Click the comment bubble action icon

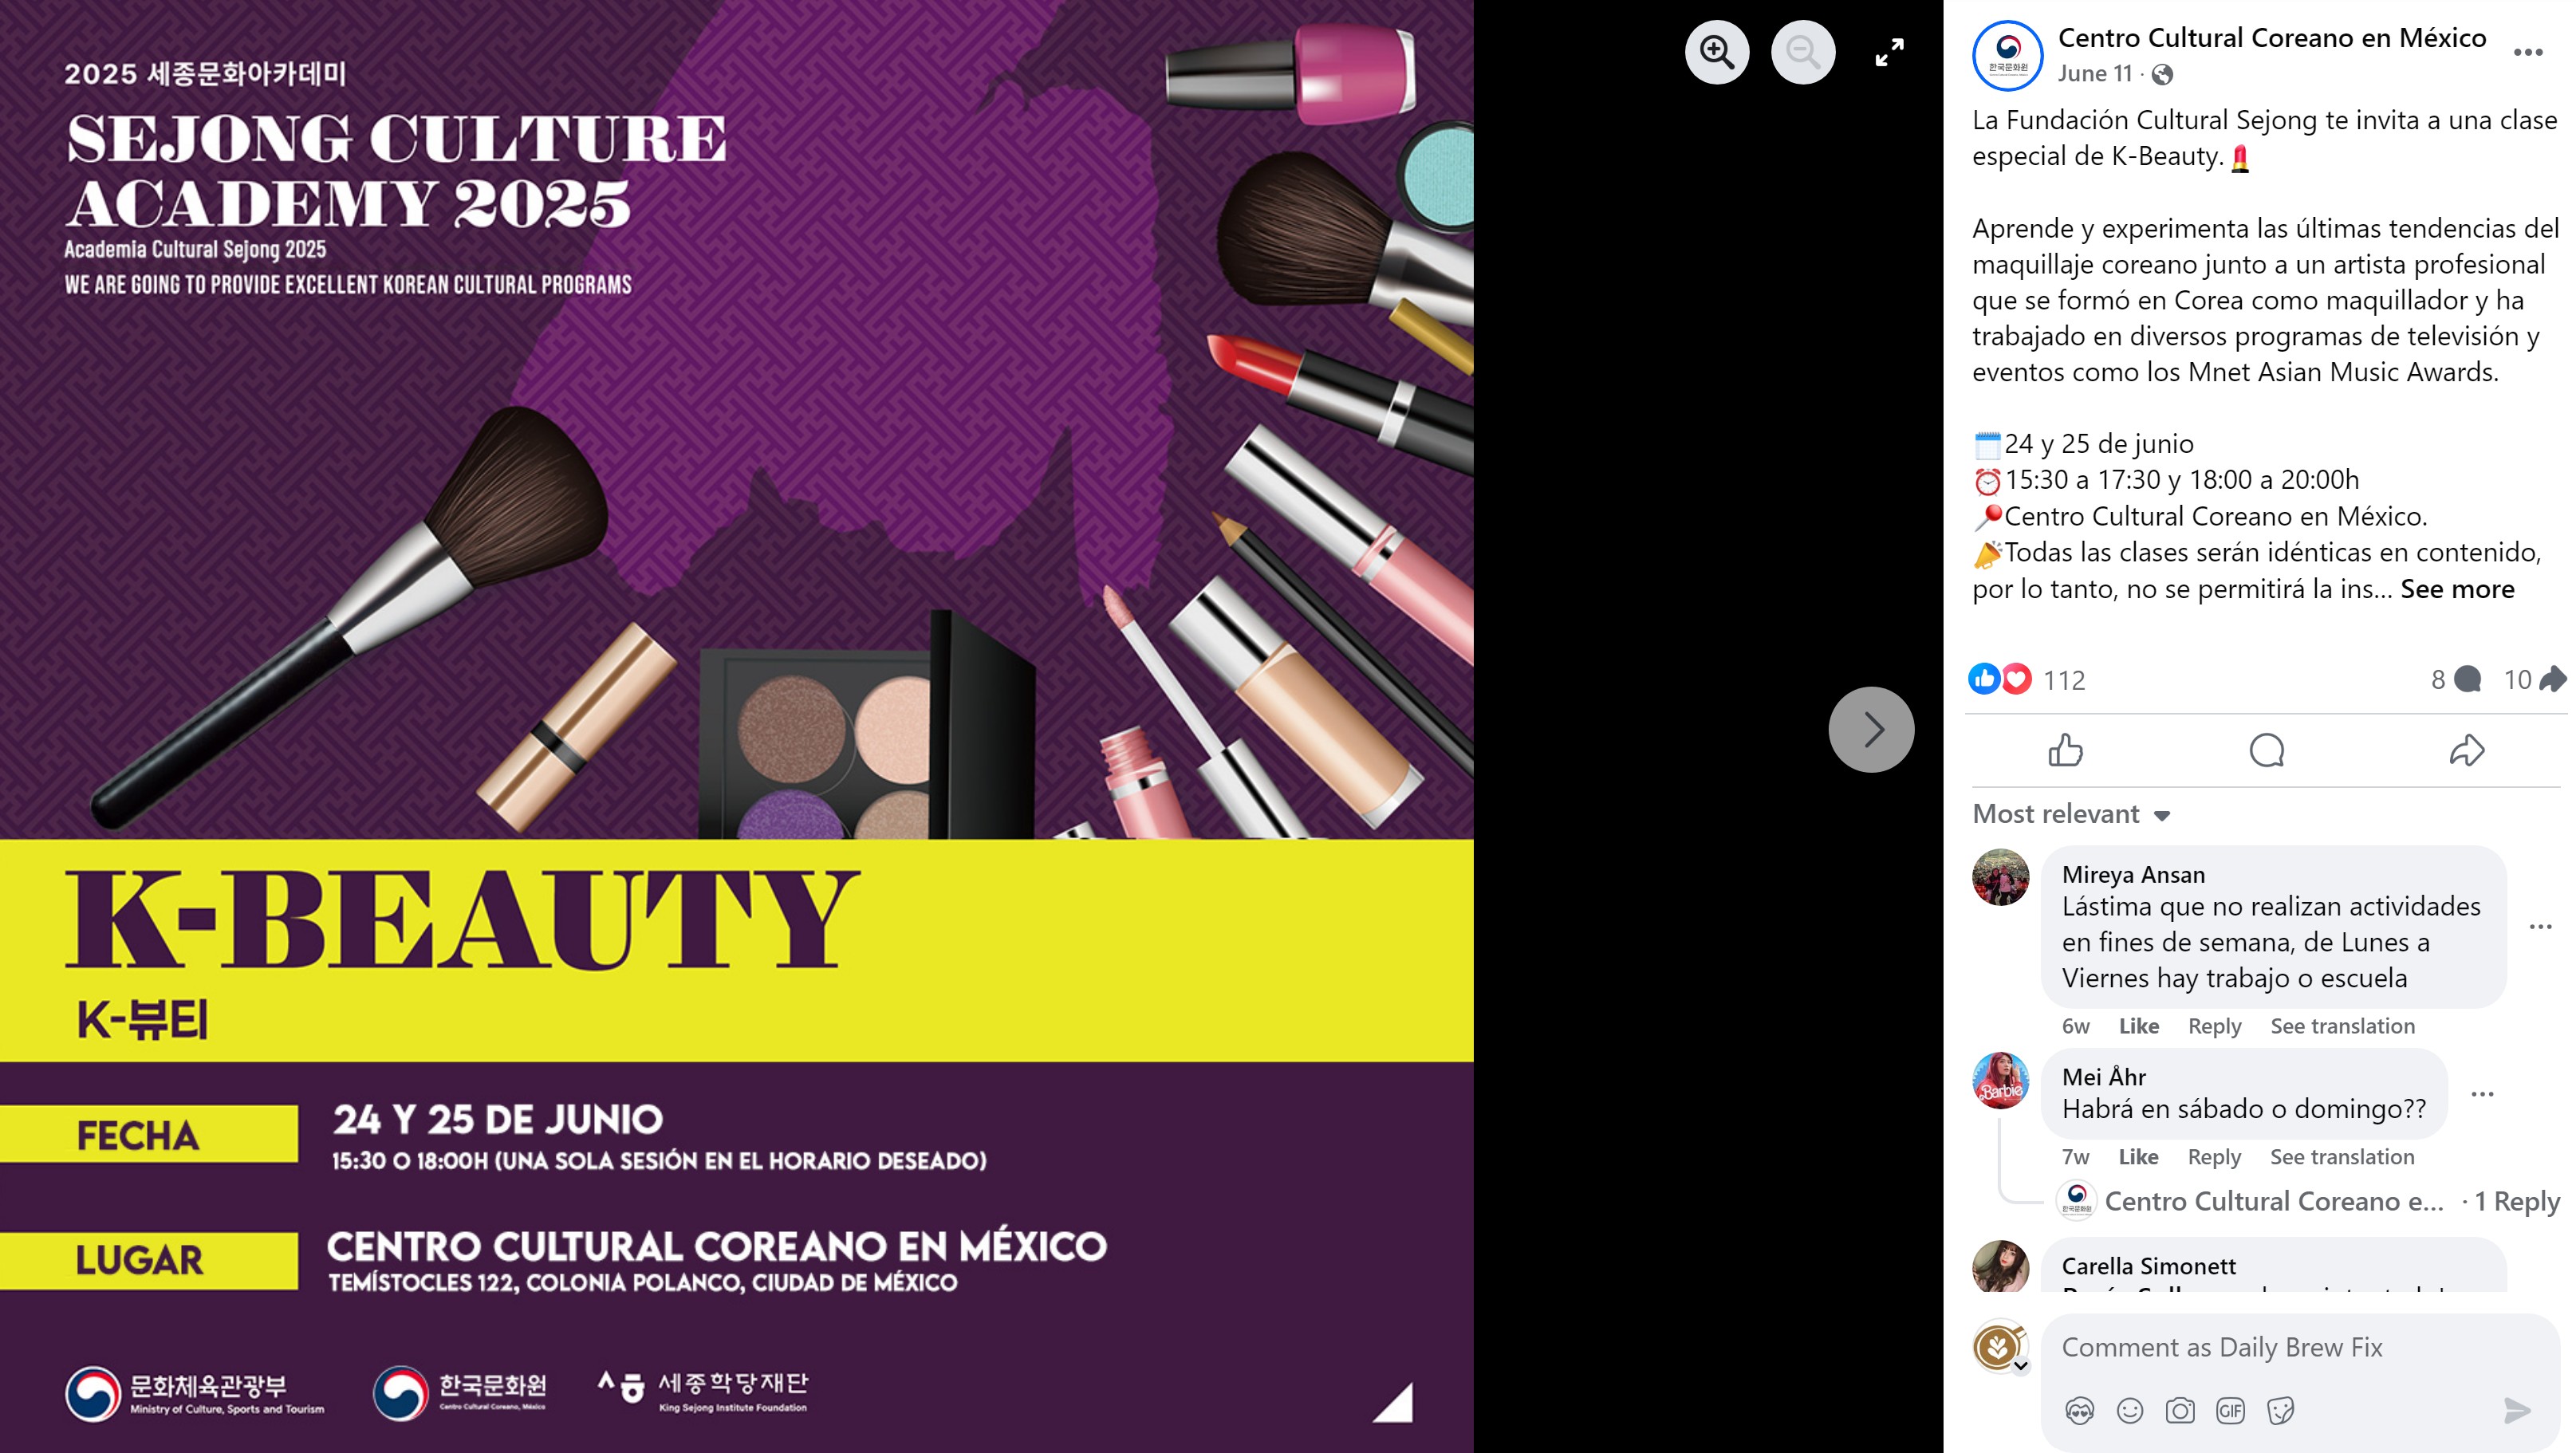click(2266, 750)
